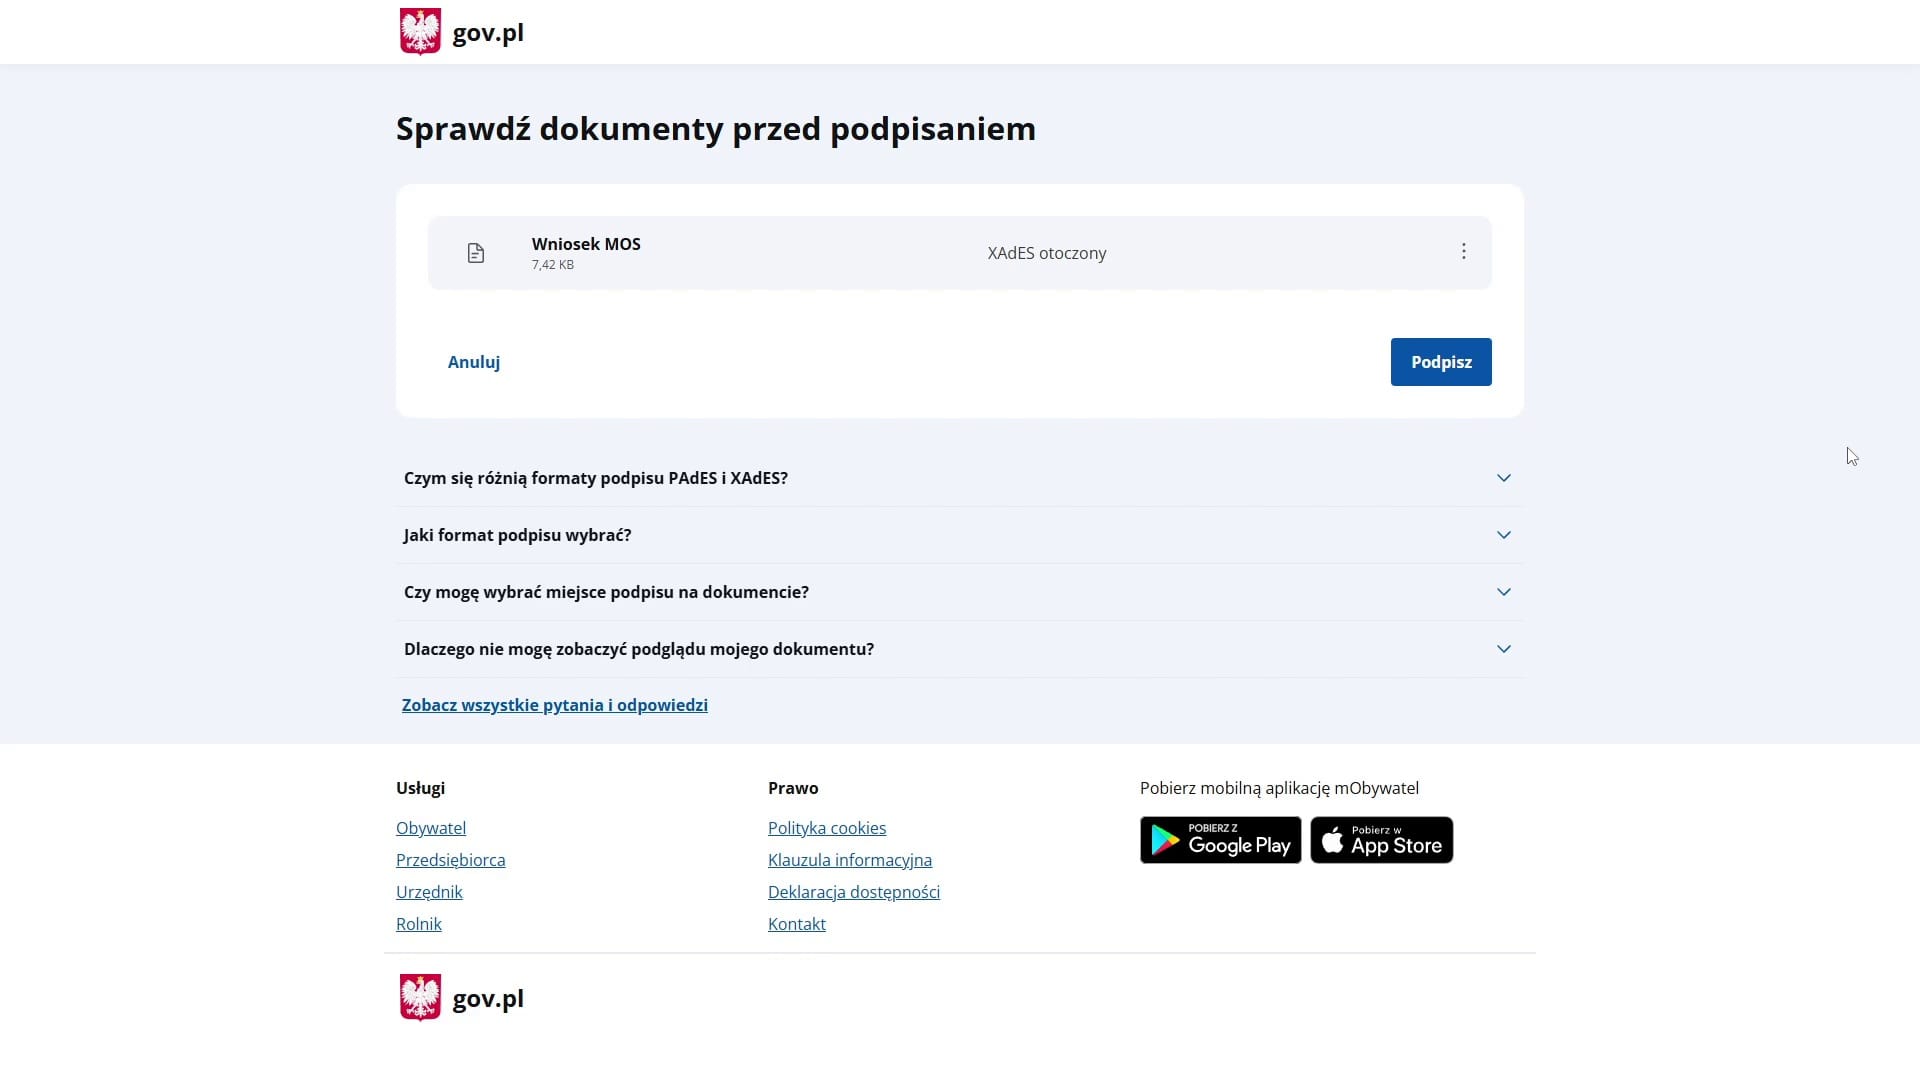Expand the PAdES and XAdES formats question
Image resolution: width=1920 pixels, height=1080 pixels.
960,478
